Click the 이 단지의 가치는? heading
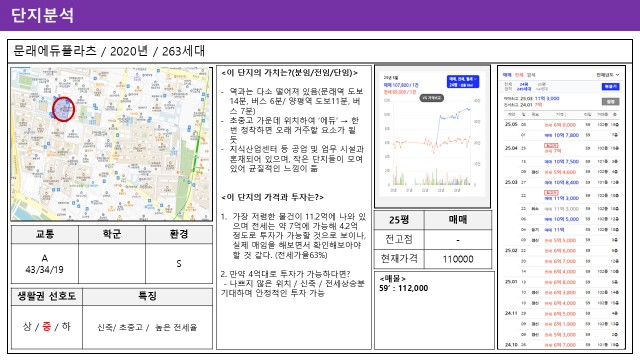The image size is (640, 360). [289, 73]
